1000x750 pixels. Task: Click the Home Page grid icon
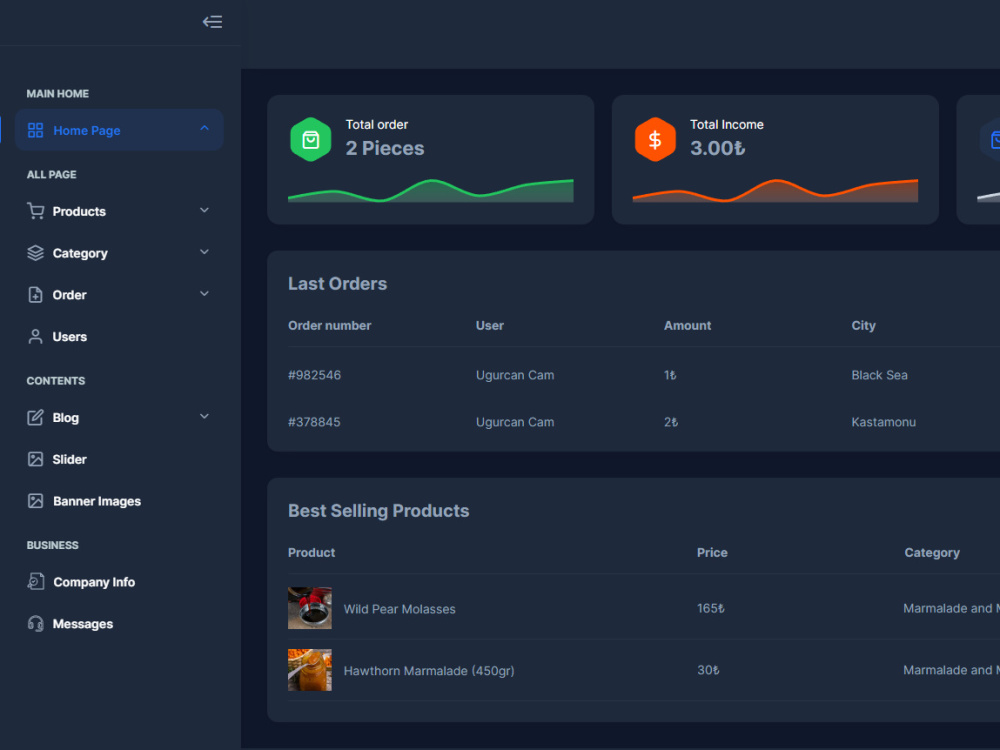coord(36,130)
